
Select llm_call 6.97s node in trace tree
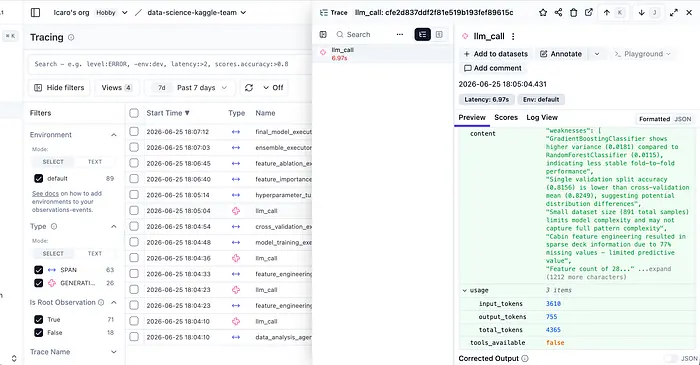[383, 54]
